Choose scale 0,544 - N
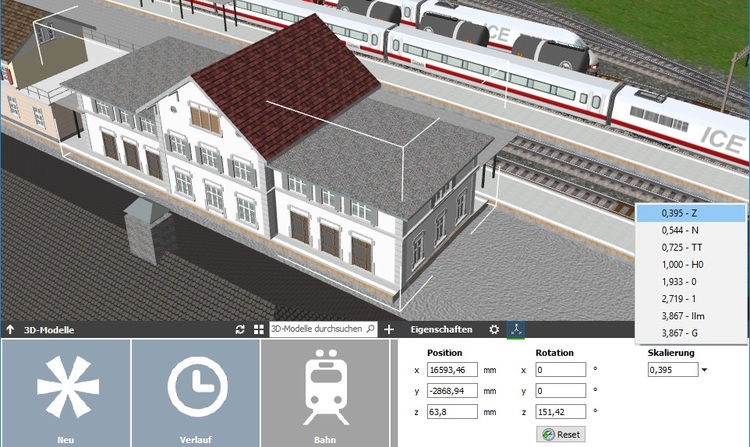The height and width of the screenshot is (447, 750). point(691,230)
